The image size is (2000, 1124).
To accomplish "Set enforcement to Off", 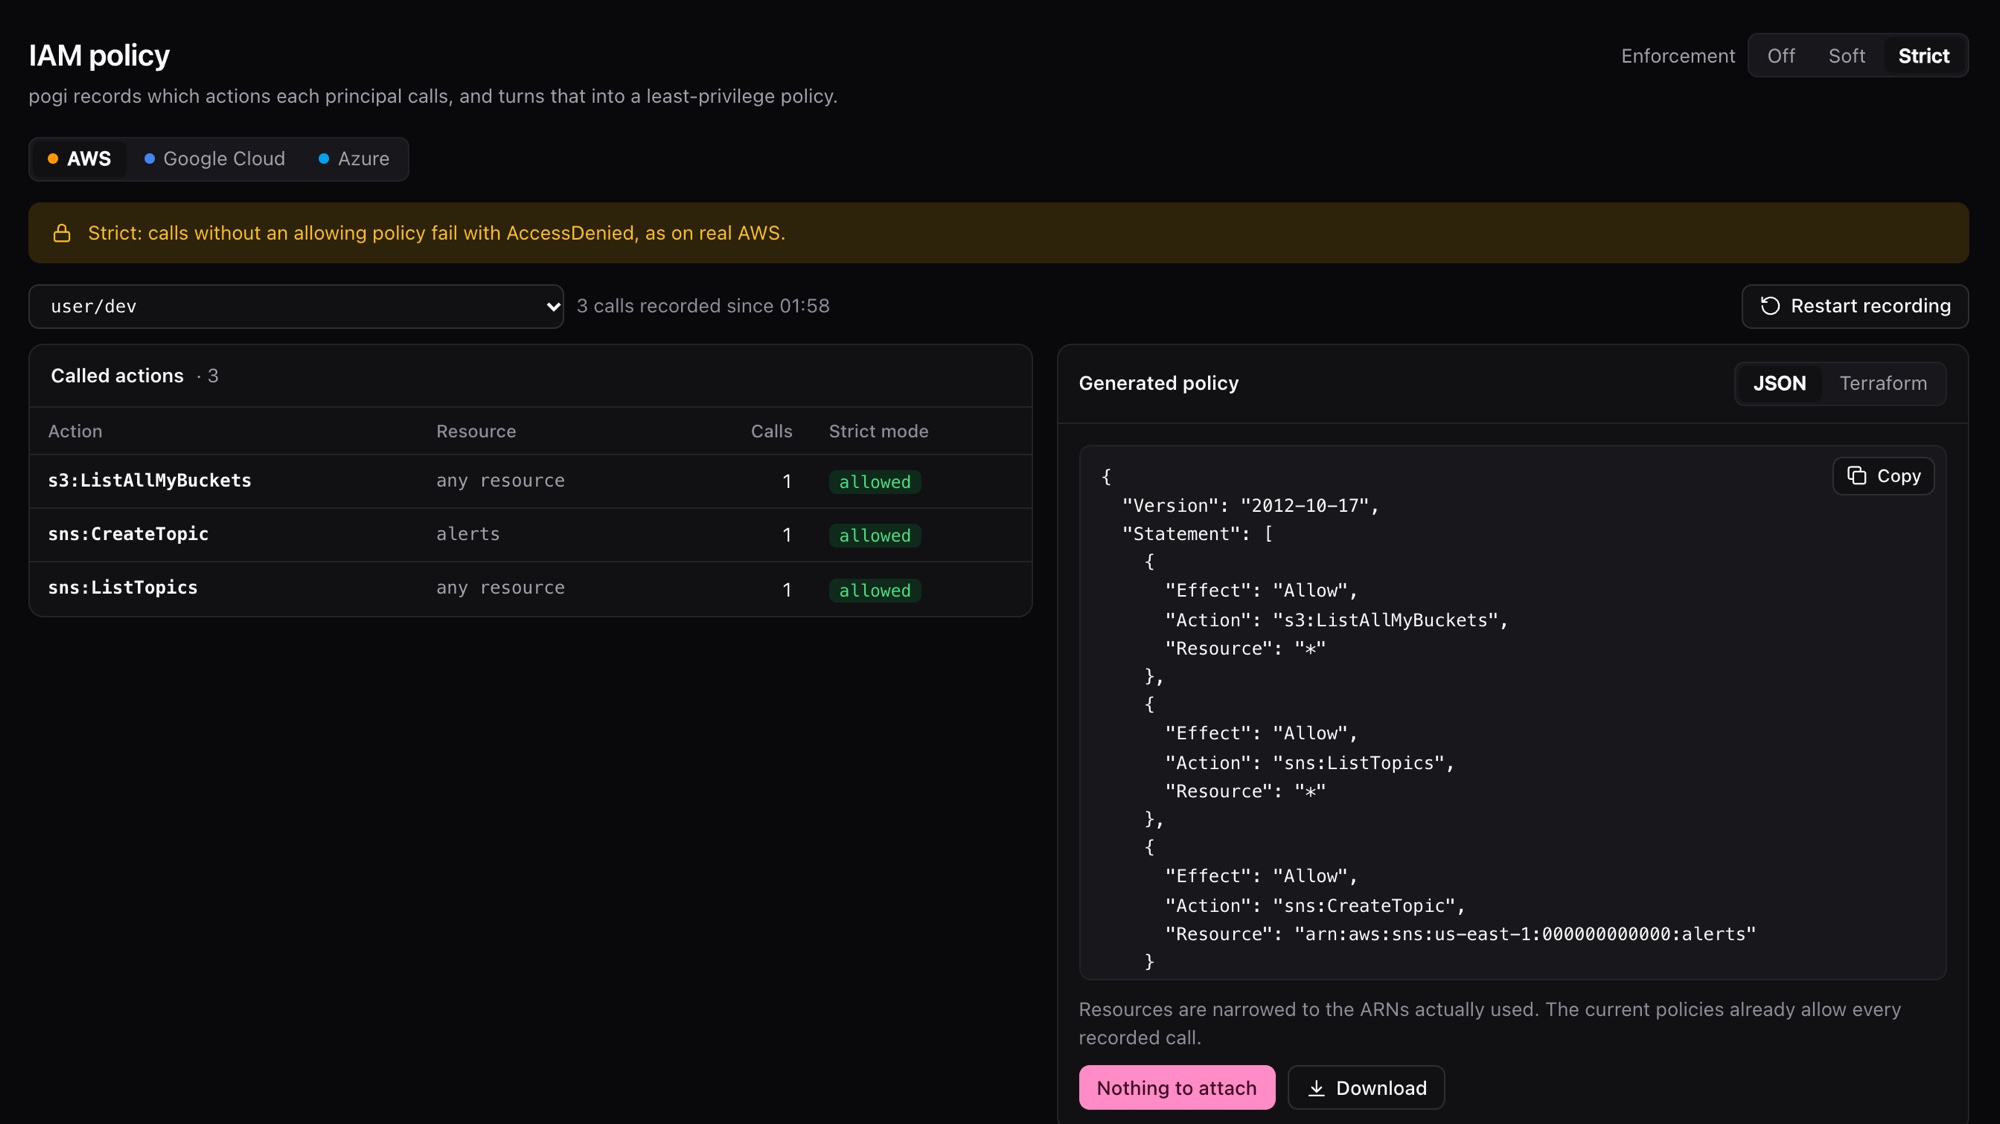I will point(1780,56).
